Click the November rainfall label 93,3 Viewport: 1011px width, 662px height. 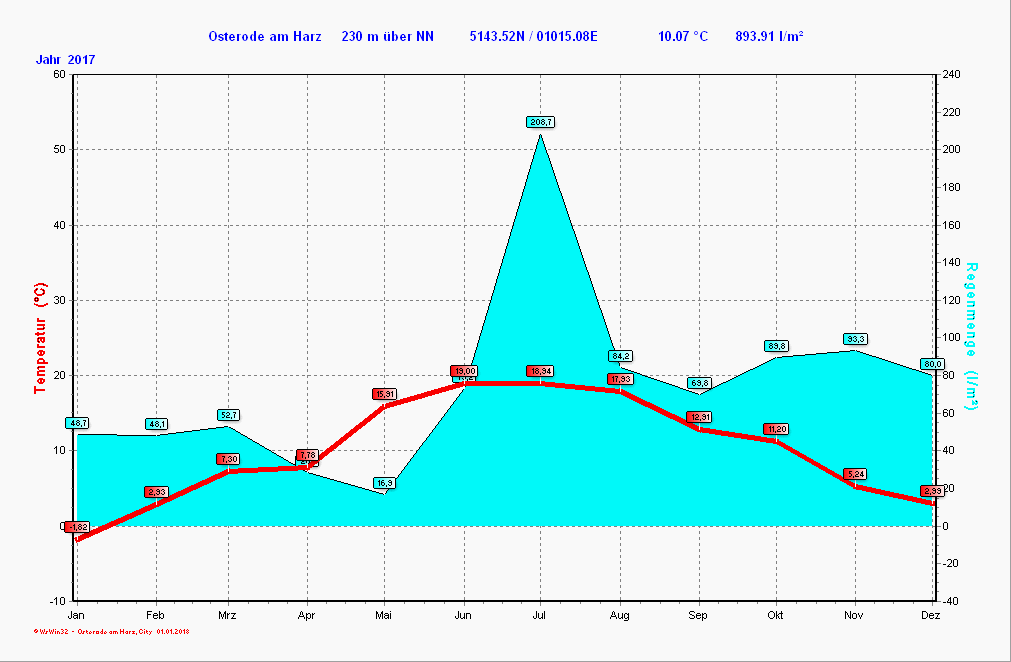click(855, 339)
